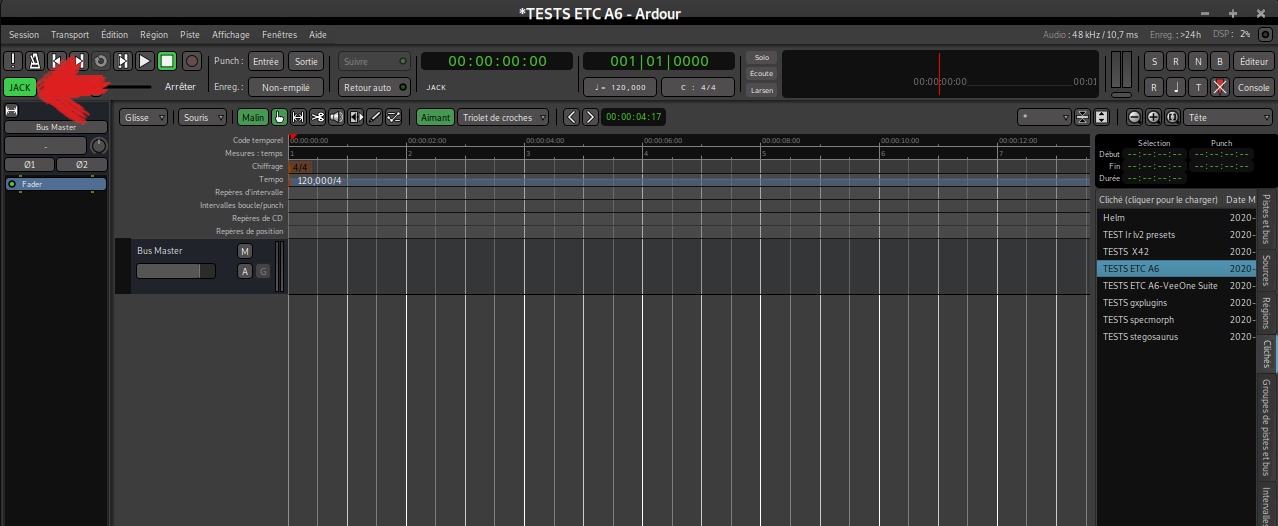Click the red X feedback alert button

tap(1219, 87)
